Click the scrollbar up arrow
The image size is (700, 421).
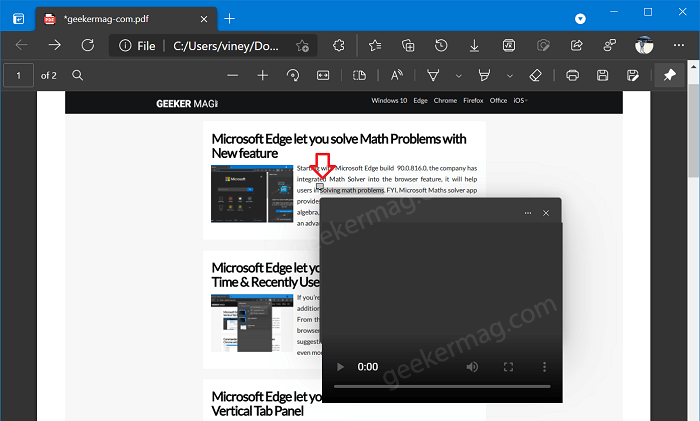[x=694, y=67]
